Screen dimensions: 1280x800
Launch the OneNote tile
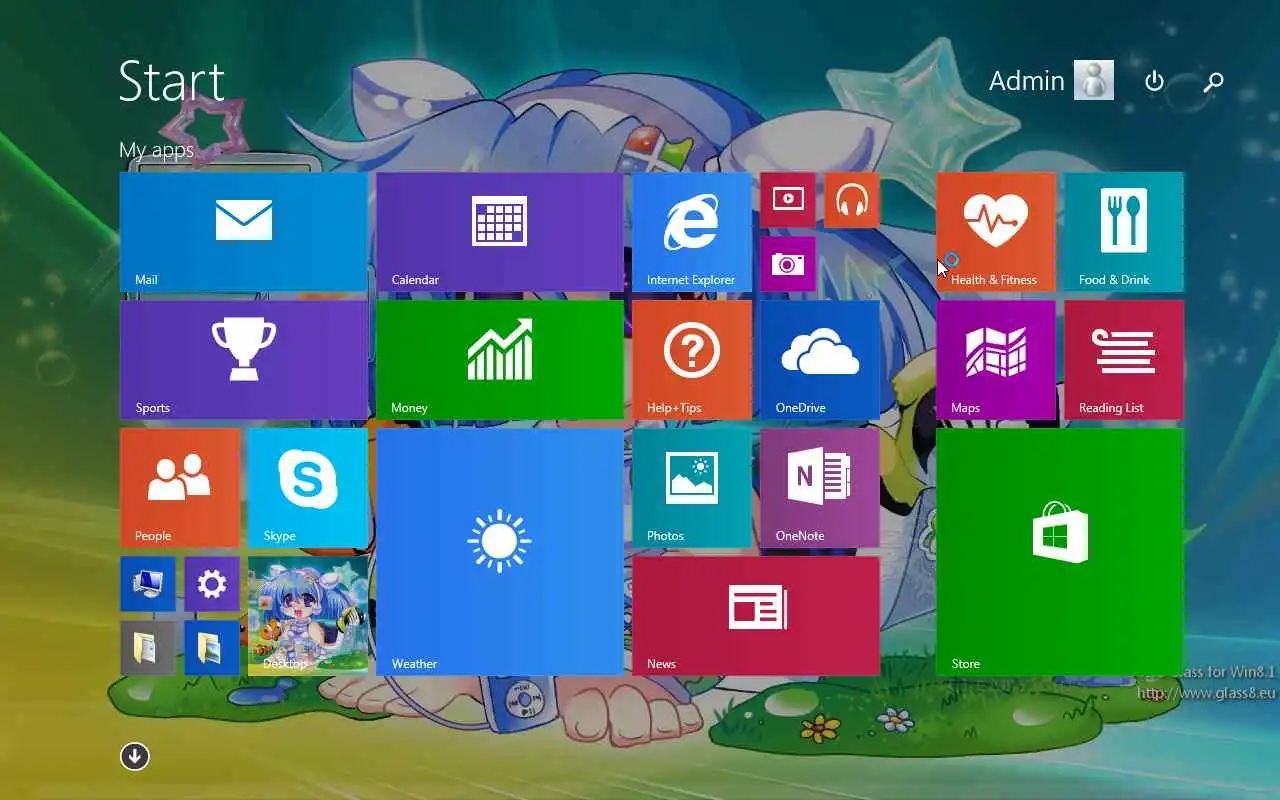[820, 488]
